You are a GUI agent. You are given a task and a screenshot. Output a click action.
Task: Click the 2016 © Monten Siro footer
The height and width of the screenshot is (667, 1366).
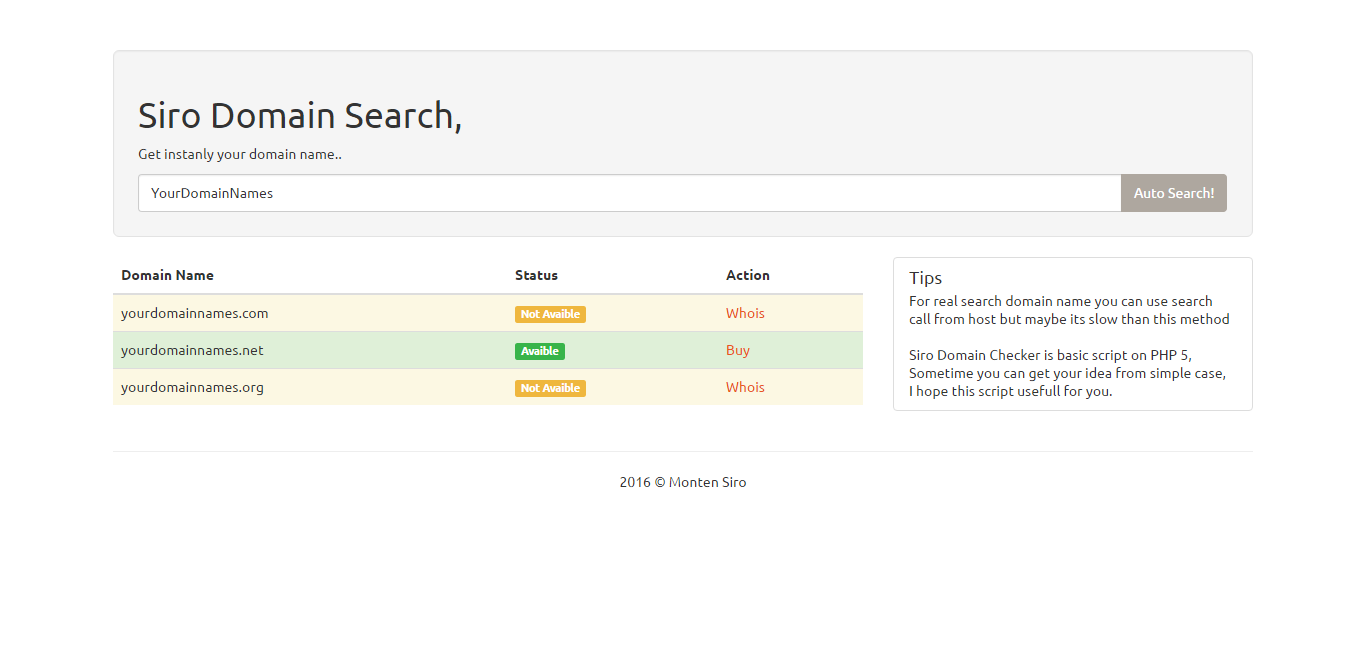click(x=683, y=482)
